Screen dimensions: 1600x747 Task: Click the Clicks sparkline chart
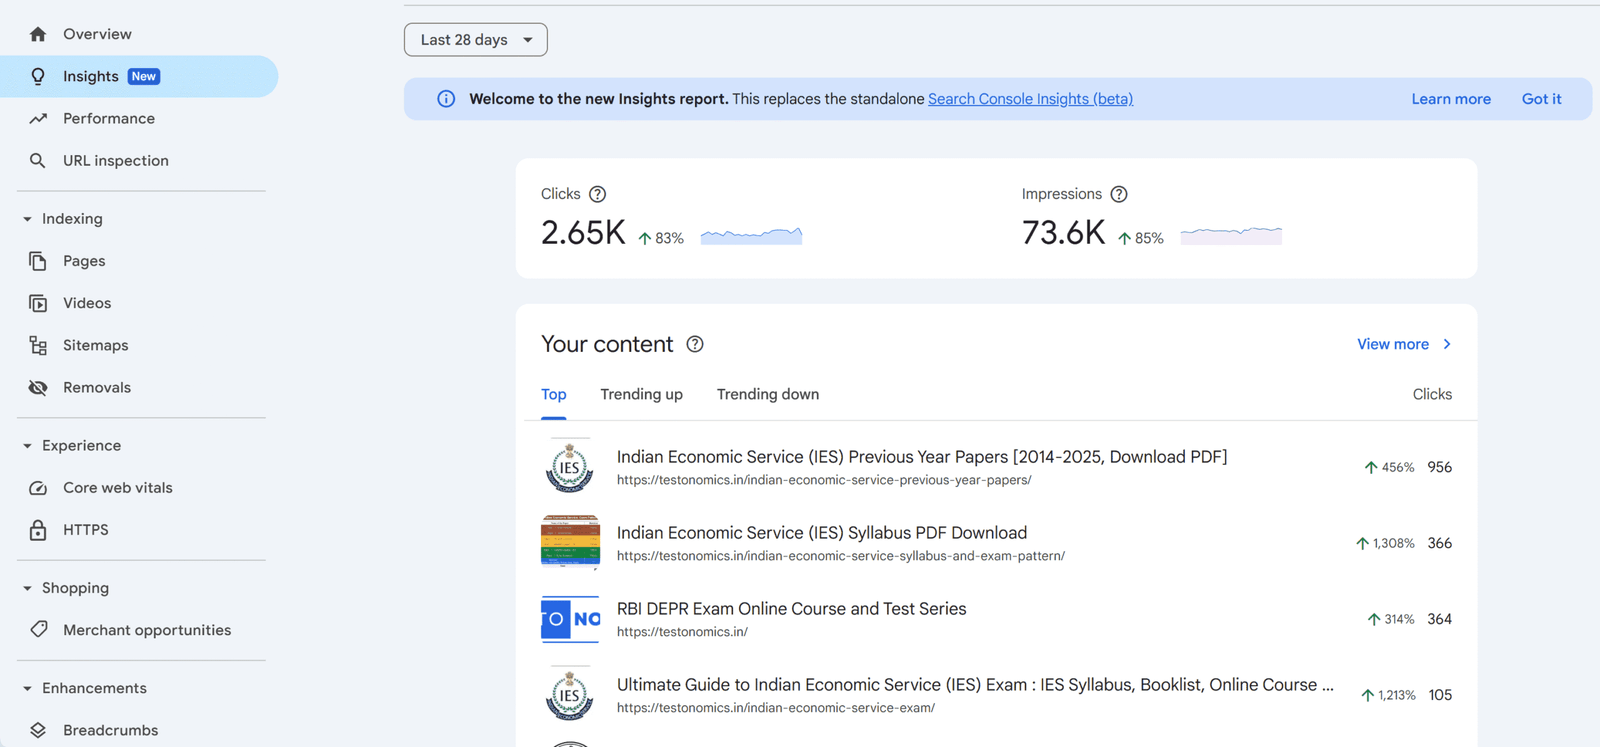point(751,235)
